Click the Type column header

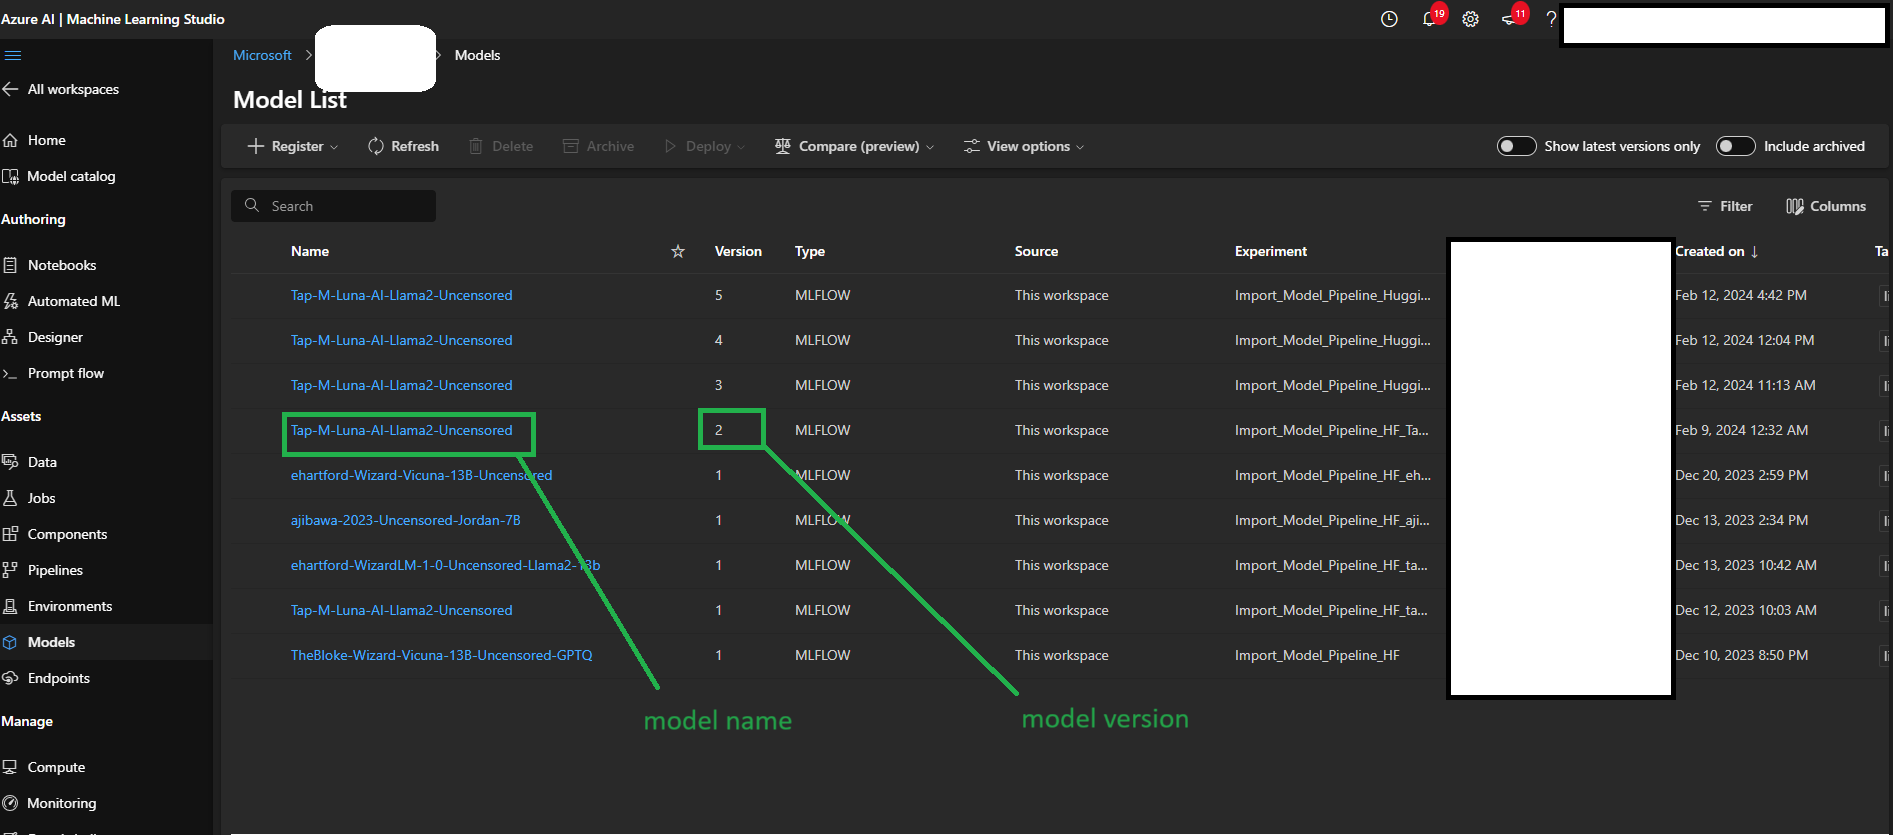pos(810,251)
